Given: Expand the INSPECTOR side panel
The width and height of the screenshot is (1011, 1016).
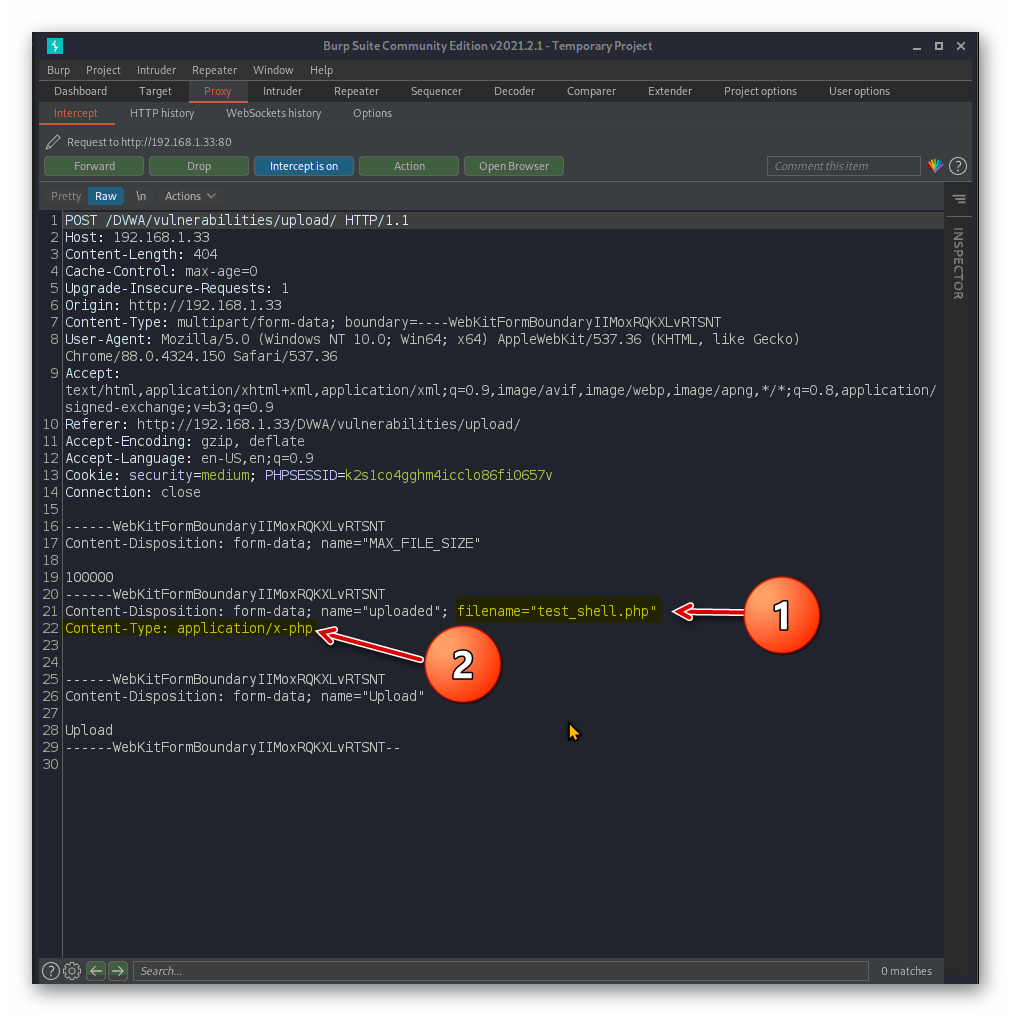Looking at the screenshot, I should tap(959, 262).
